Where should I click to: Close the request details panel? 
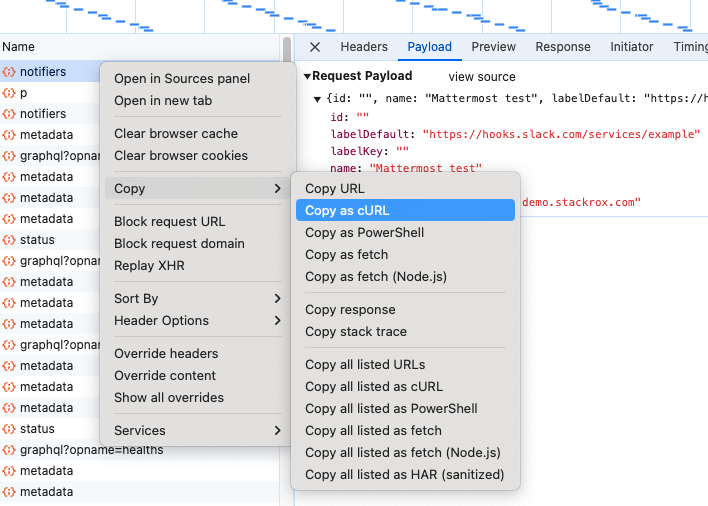pos(315,47)
